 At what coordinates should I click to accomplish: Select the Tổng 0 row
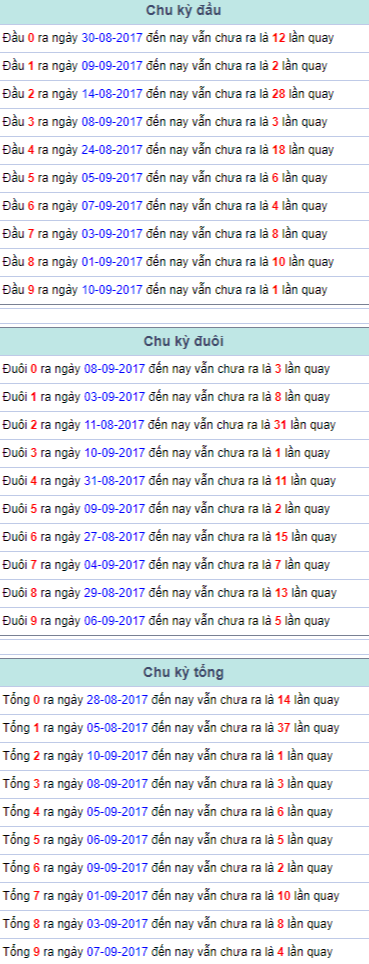tap(184, 700)
